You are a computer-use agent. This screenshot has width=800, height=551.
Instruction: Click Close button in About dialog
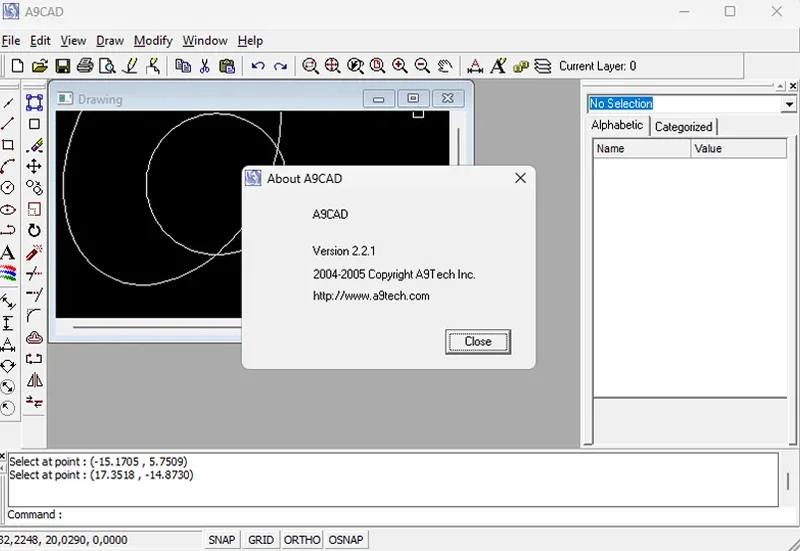point(477,342)
